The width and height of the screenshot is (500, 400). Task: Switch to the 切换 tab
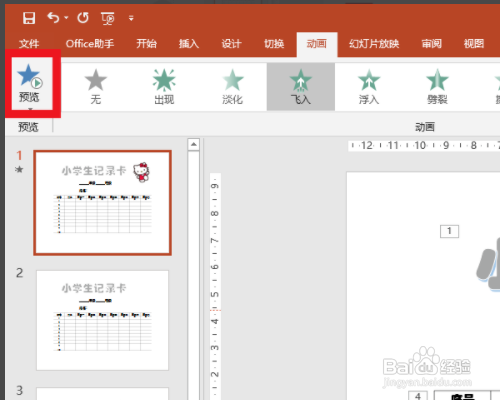(274, 44)
